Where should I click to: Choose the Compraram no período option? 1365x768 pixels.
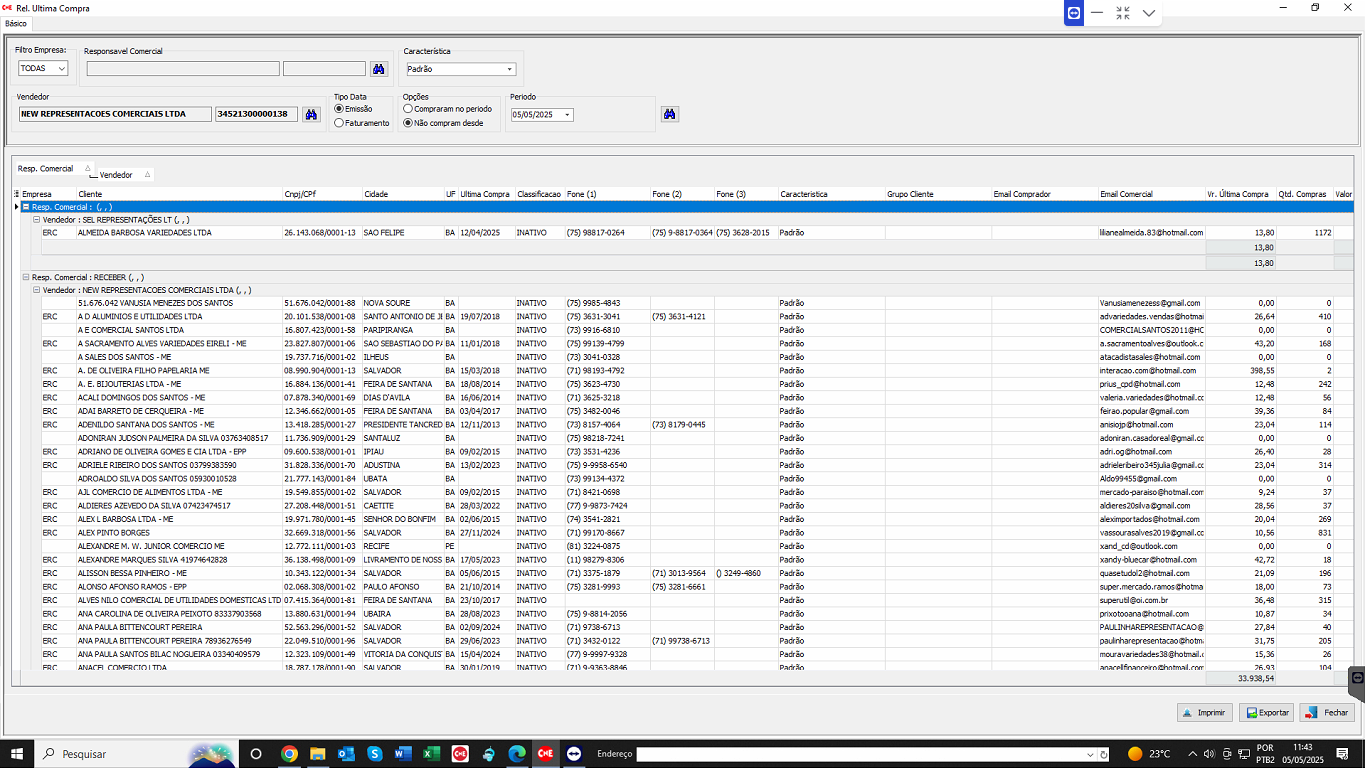(x=408, y=109)
